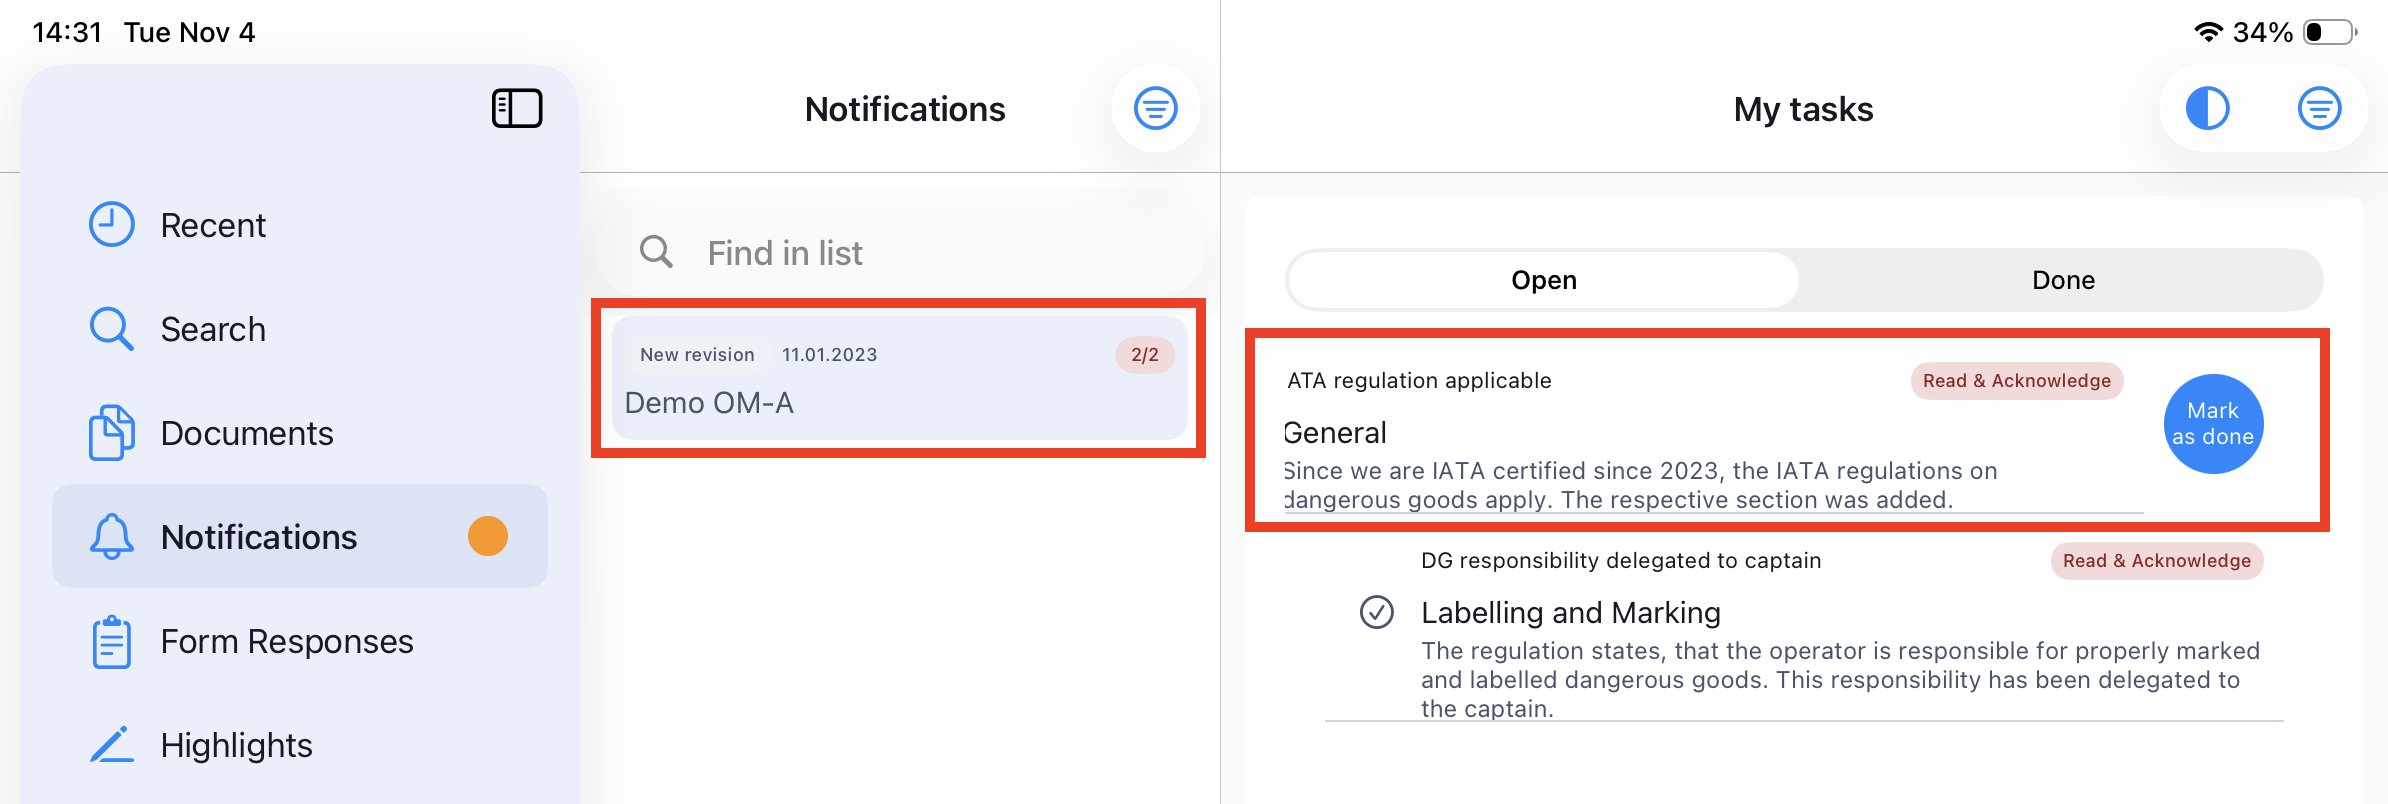Open Form Responses clipboard icon
Screen dimensions: 2388x804
pyautogui.click(x=111, y=641)
